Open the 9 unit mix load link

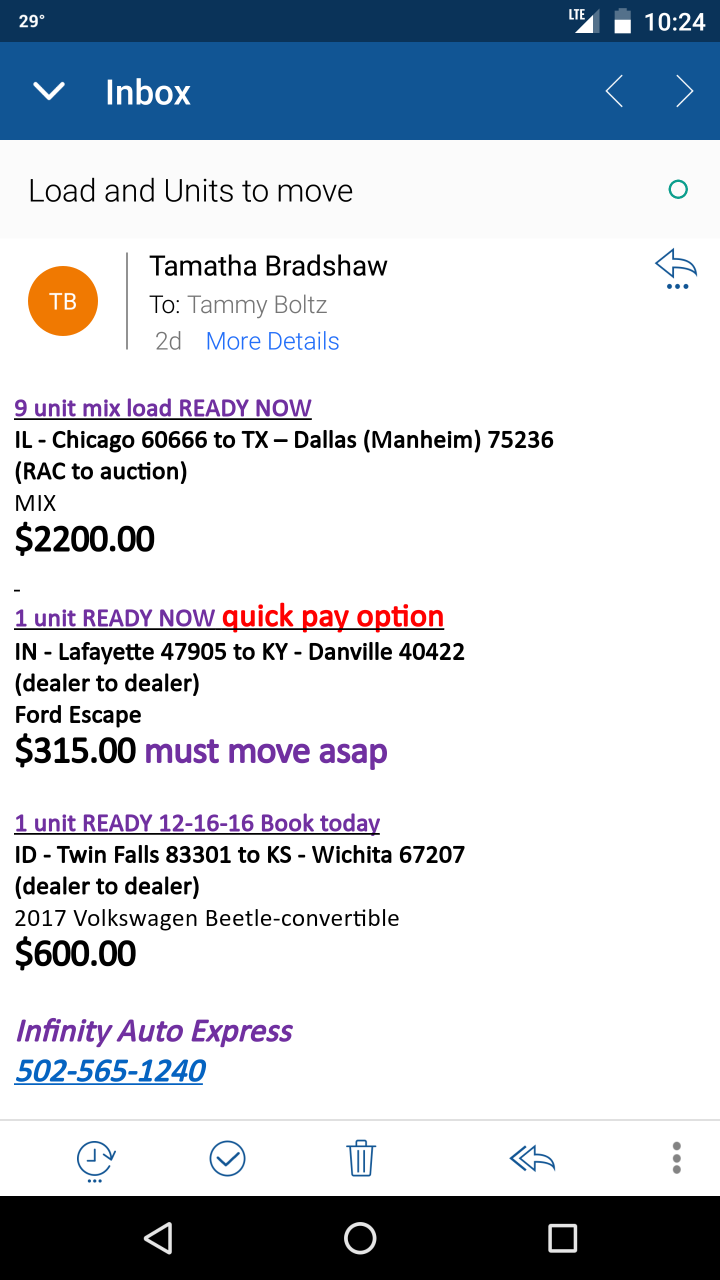(163, 408)
